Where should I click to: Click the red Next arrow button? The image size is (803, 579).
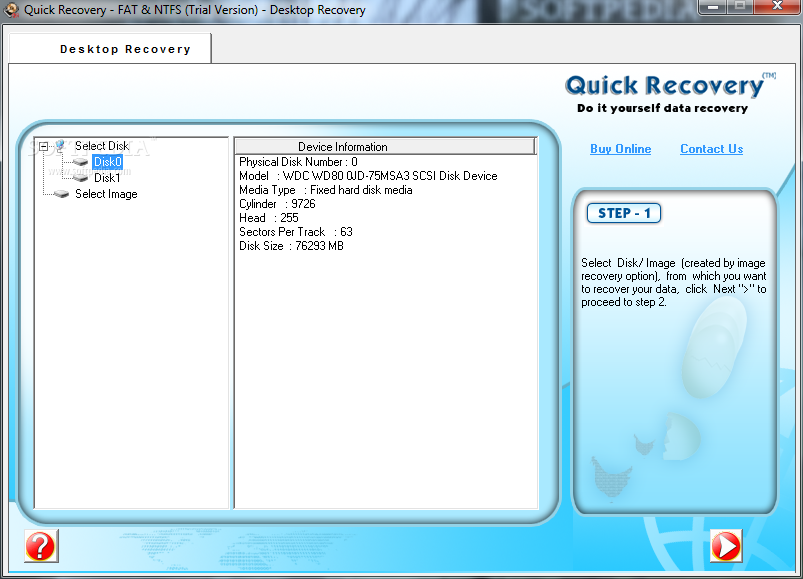[x=726, y=546]
